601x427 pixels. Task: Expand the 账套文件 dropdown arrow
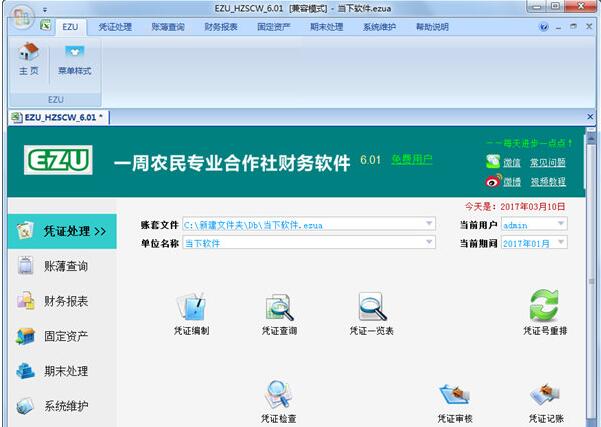point(429,223)
